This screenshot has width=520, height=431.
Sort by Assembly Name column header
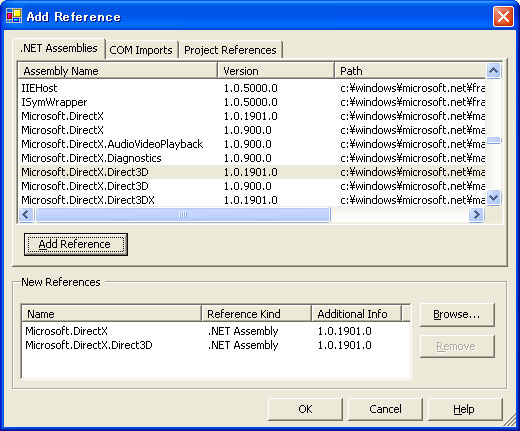click(117, 71)
